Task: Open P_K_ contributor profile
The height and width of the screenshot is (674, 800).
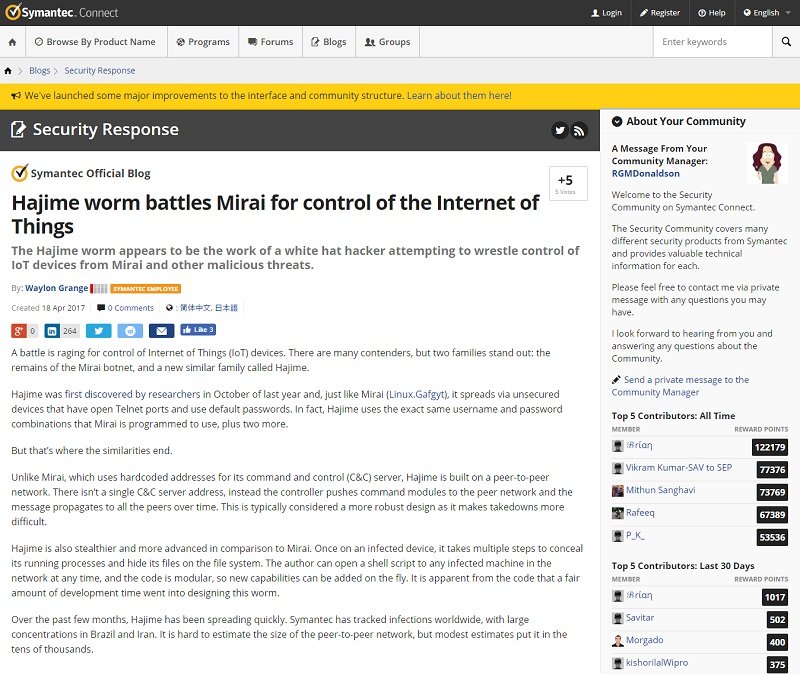Action: pyautogui.click(x=635, y=535)
